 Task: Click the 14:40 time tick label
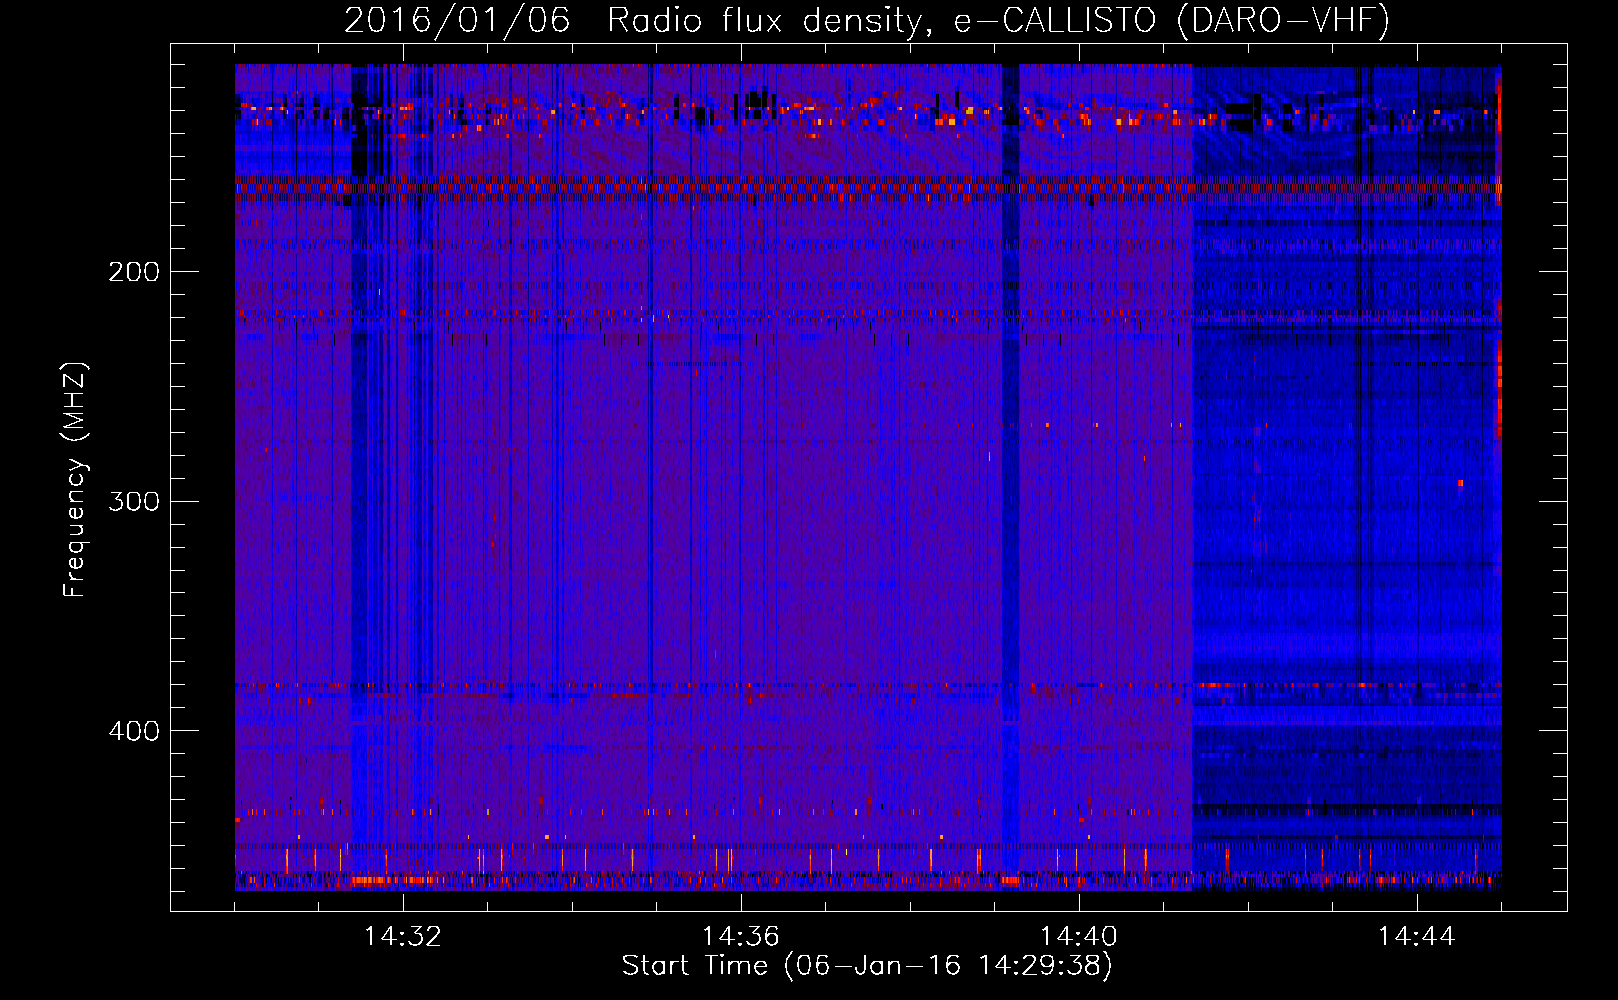1079,937
